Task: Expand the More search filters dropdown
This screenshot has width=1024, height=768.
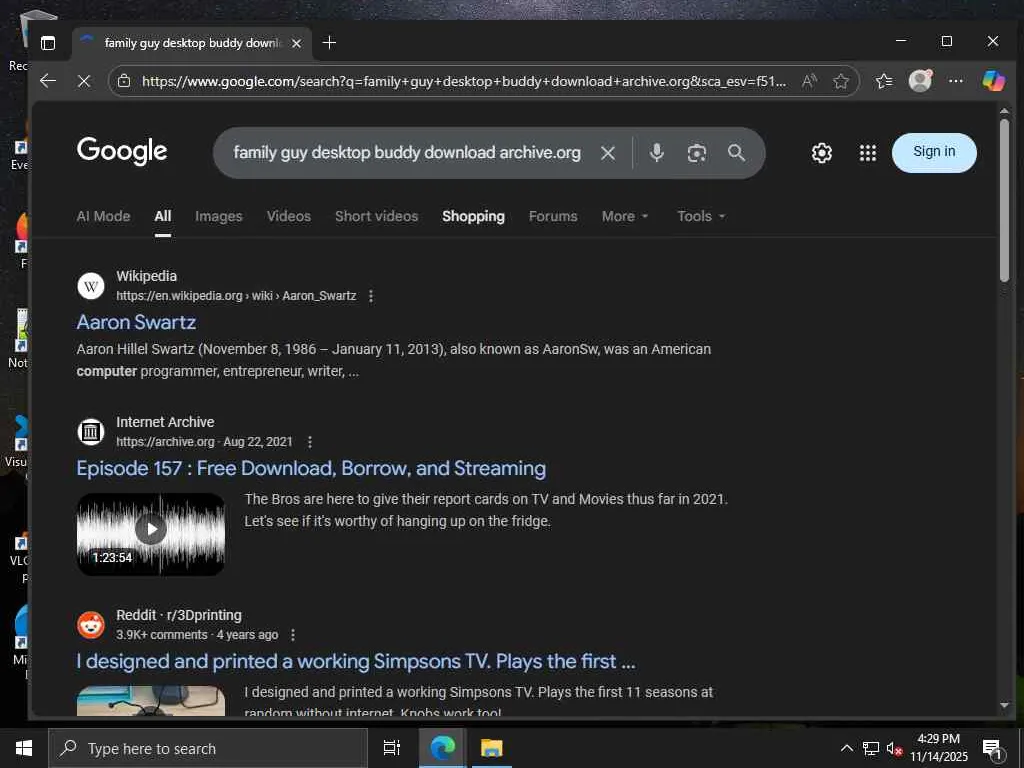Action: tap(625, 216)
